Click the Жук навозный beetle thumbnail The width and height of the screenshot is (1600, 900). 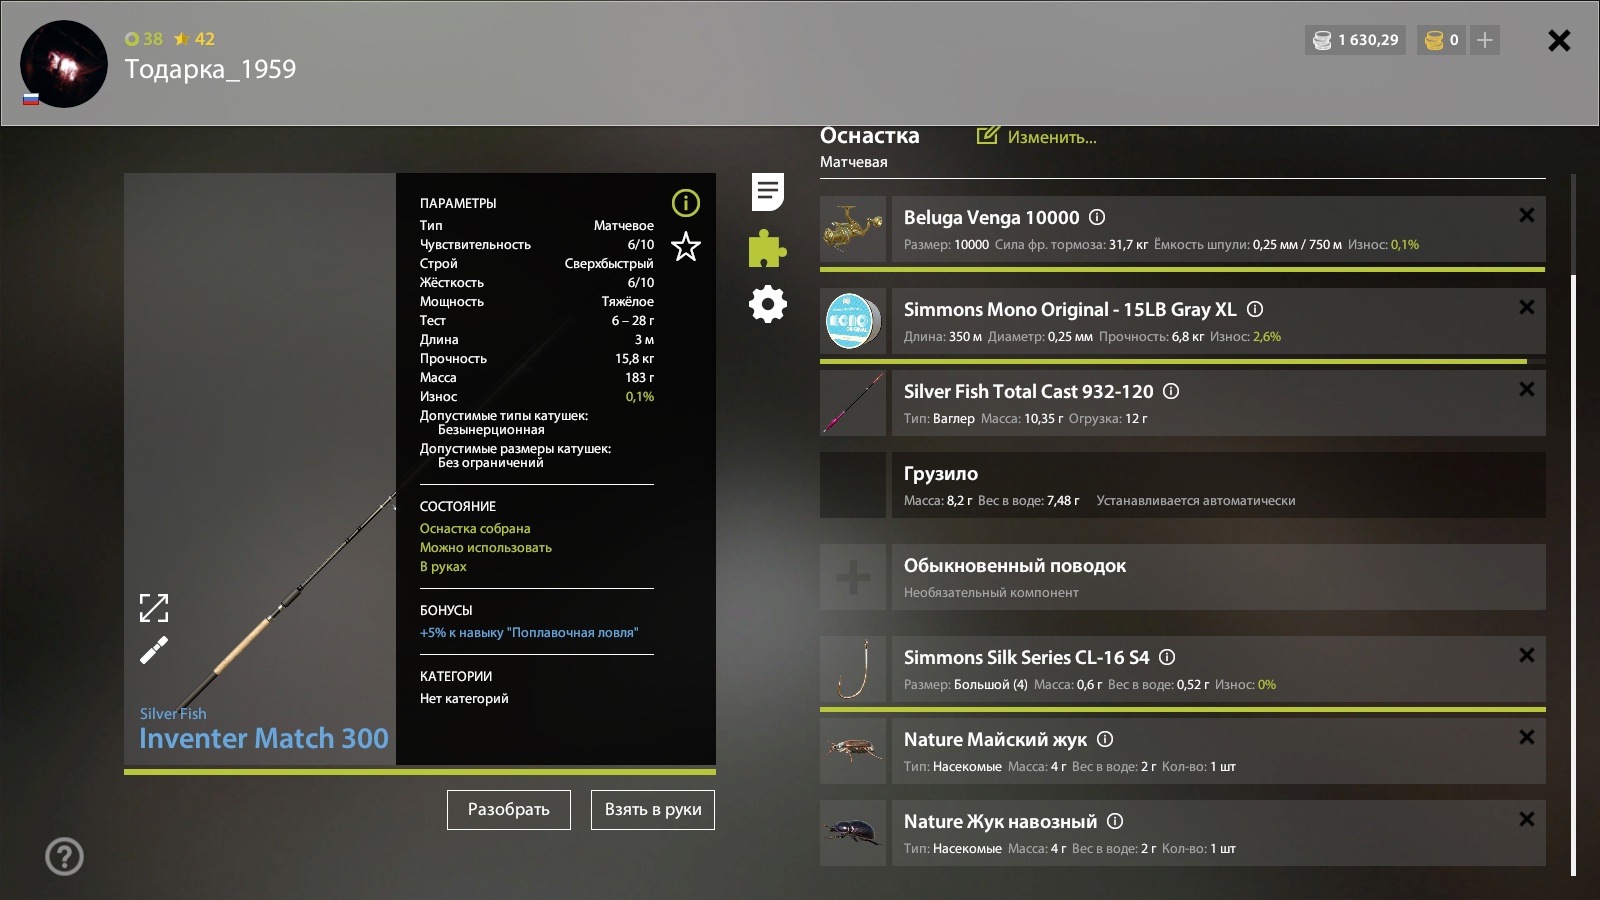coord(853,833)
